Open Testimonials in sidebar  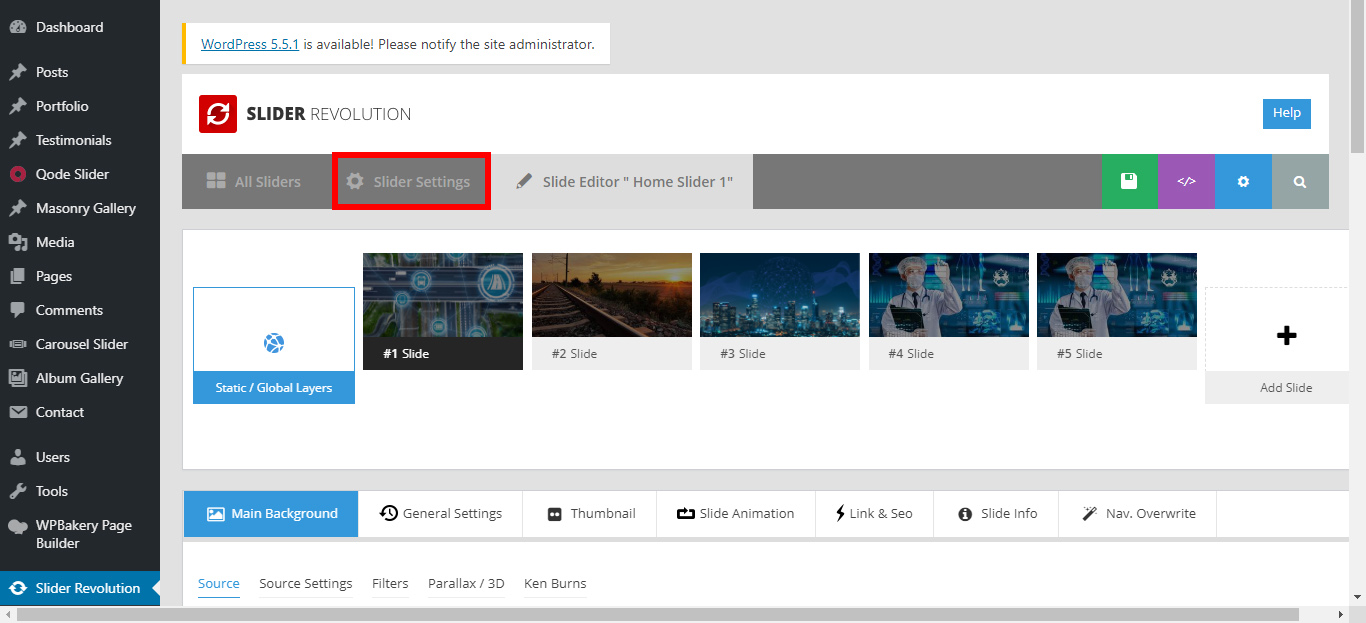(x=80, y=140)
